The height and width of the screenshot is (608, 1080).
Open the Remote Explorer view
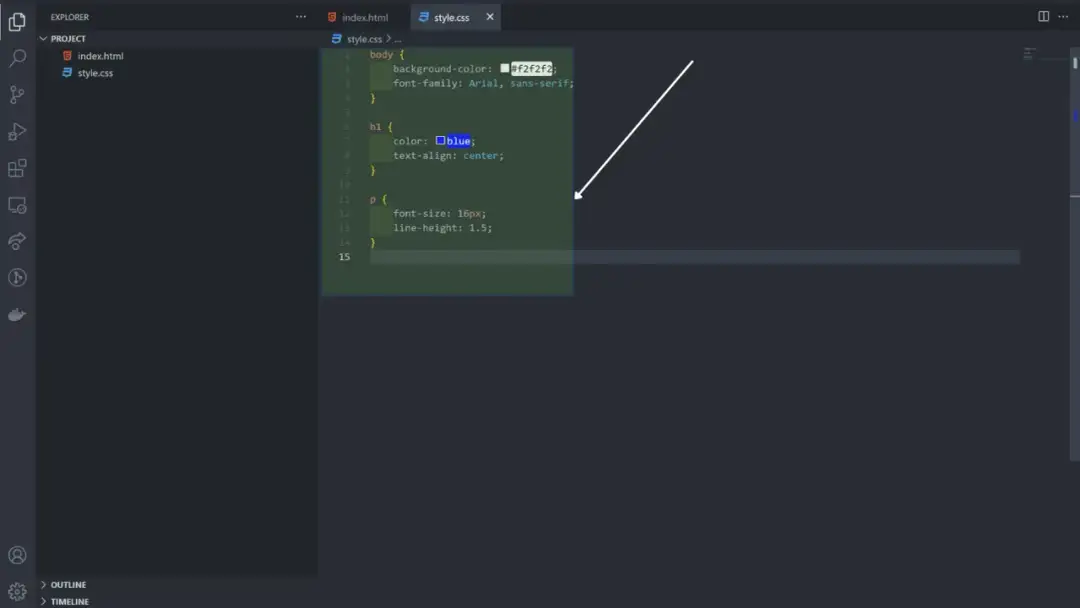click(16, 204)
